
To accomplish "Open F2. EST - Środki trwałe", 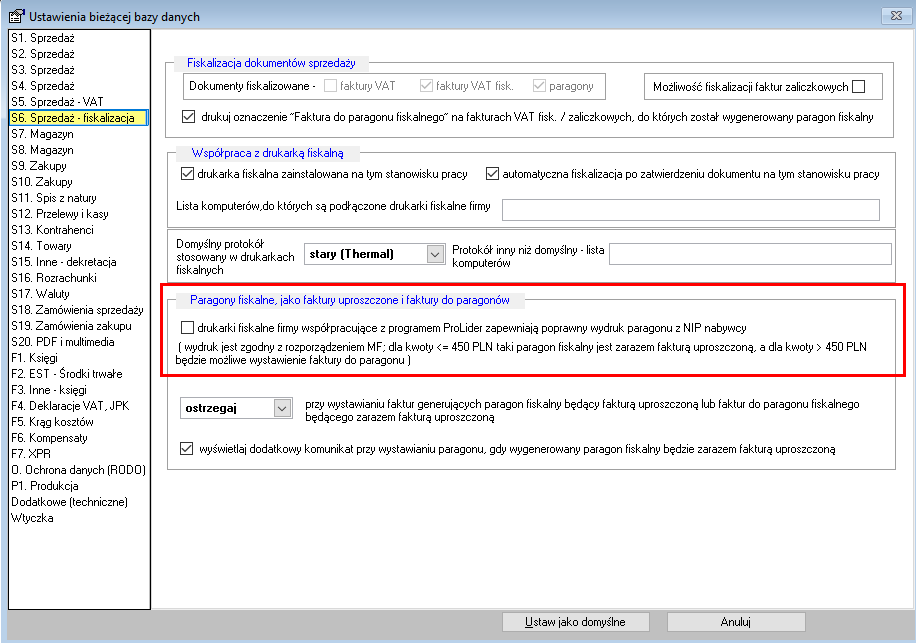I will [x=79, y=374].
